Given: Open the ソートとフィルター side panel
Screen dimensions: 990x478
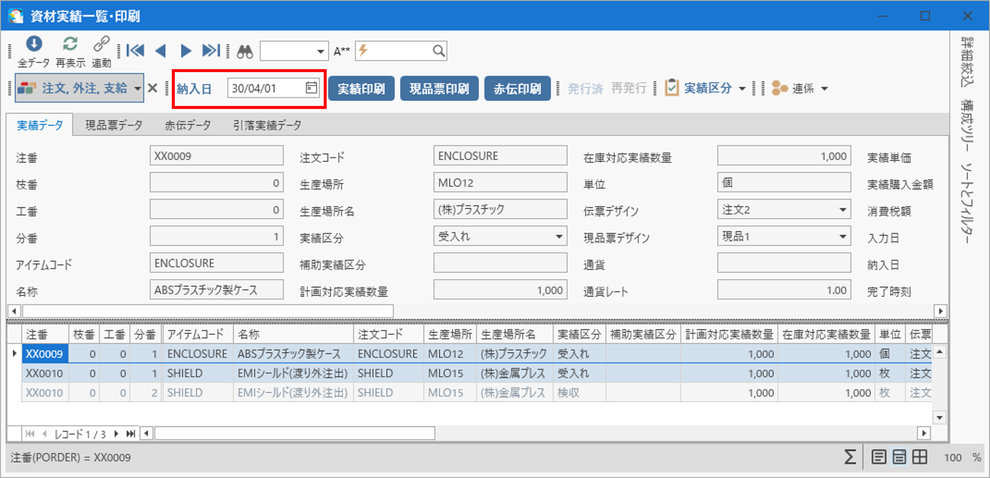Looking at the screenshot, I should click(966, 204).
